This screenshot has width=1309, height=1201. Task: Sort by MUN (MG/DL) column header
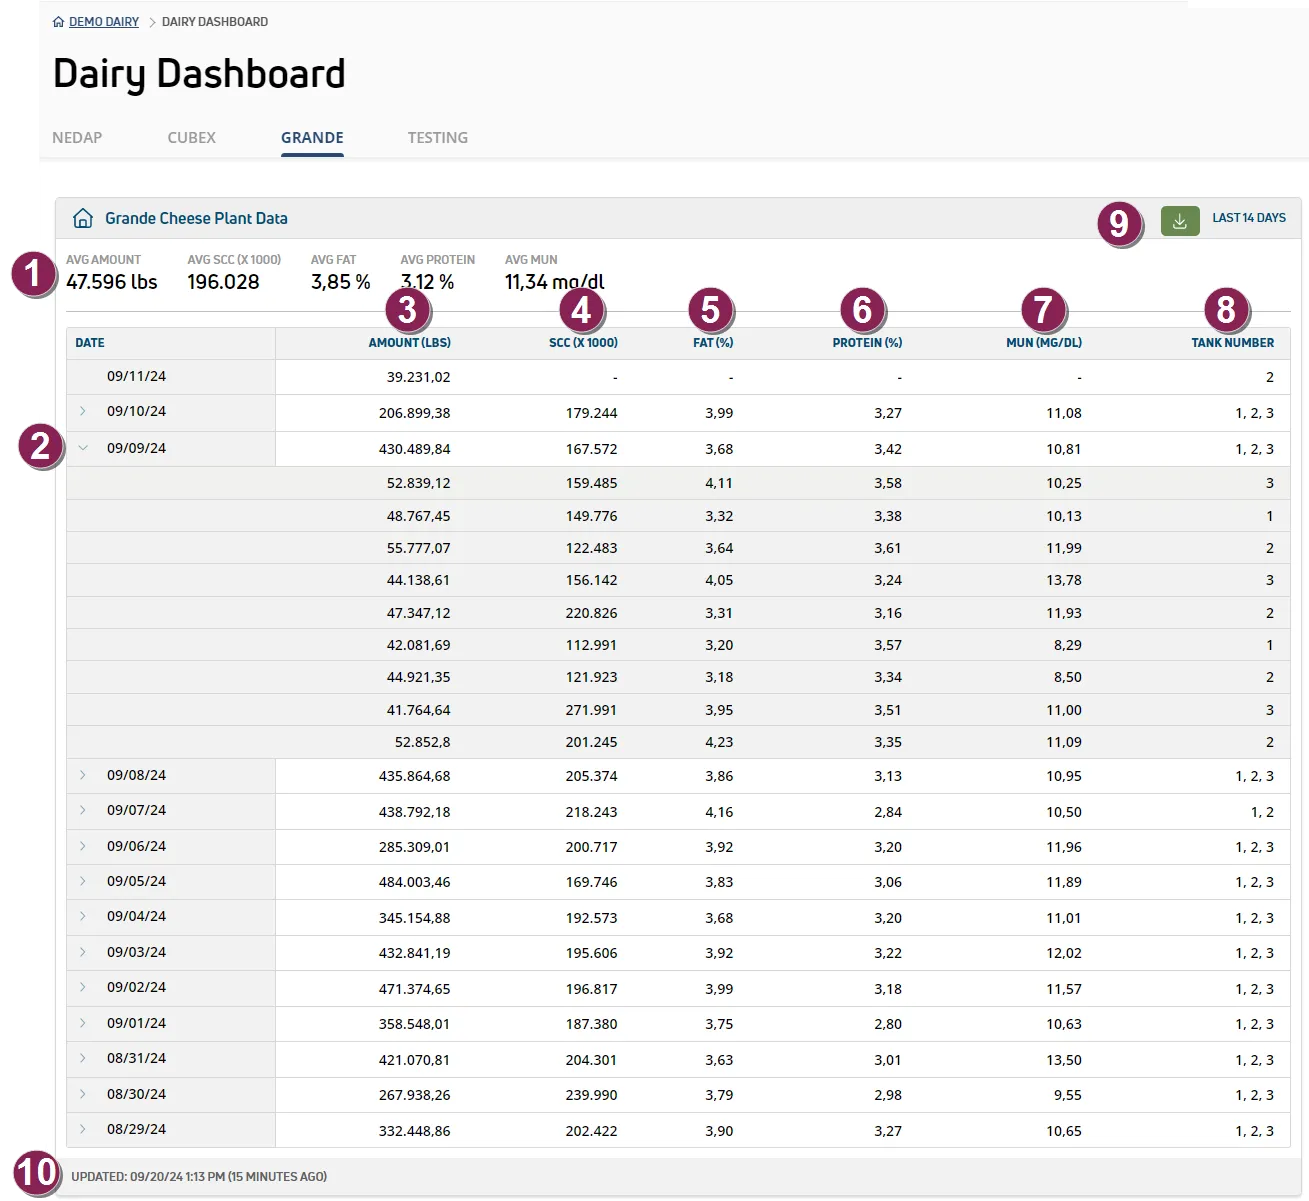coord(1044,343)
